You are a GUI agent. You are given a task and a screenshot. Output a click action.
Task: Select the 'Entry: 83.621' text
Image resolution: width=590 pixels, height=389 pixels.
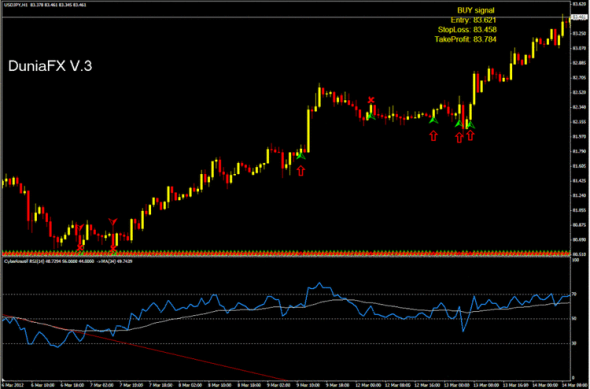473,20
